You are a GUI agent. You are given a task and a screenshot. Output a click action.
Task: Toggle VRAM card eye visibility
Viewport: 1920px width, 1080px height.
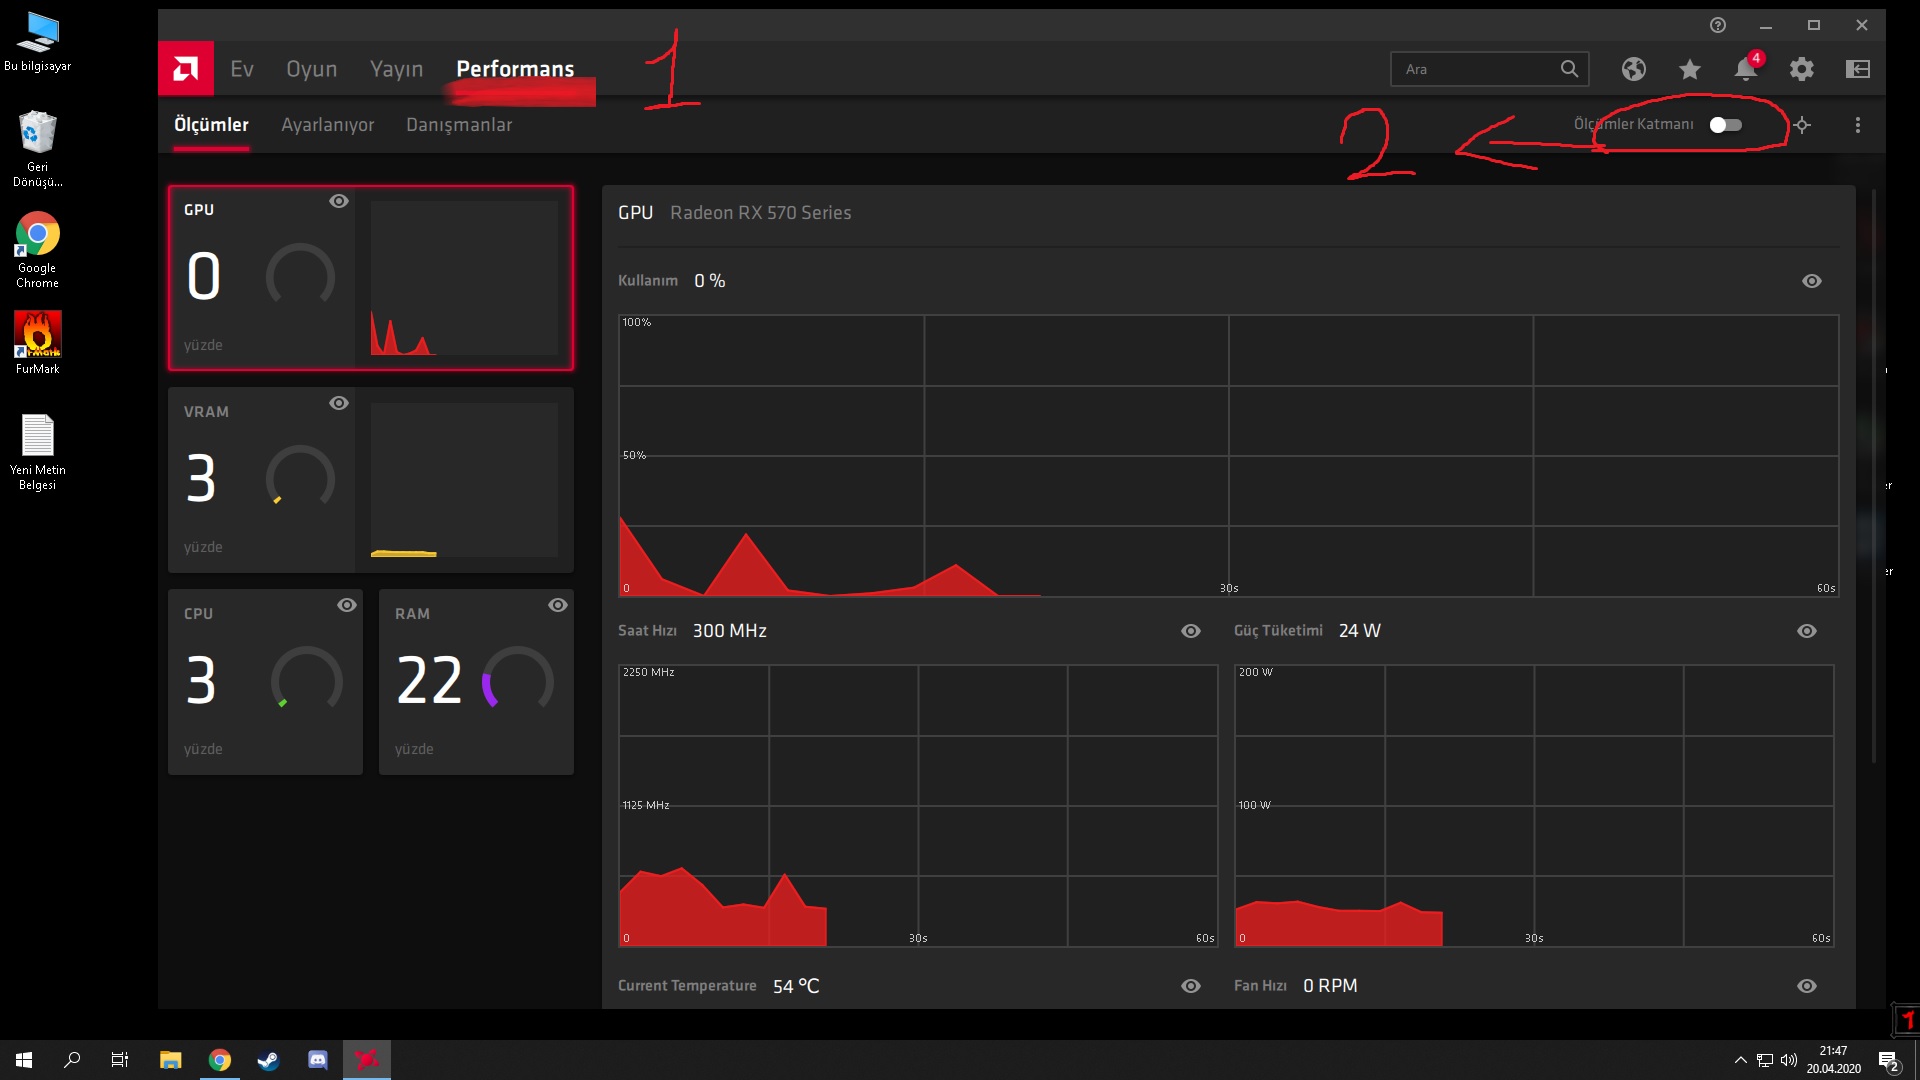(339, 403)
